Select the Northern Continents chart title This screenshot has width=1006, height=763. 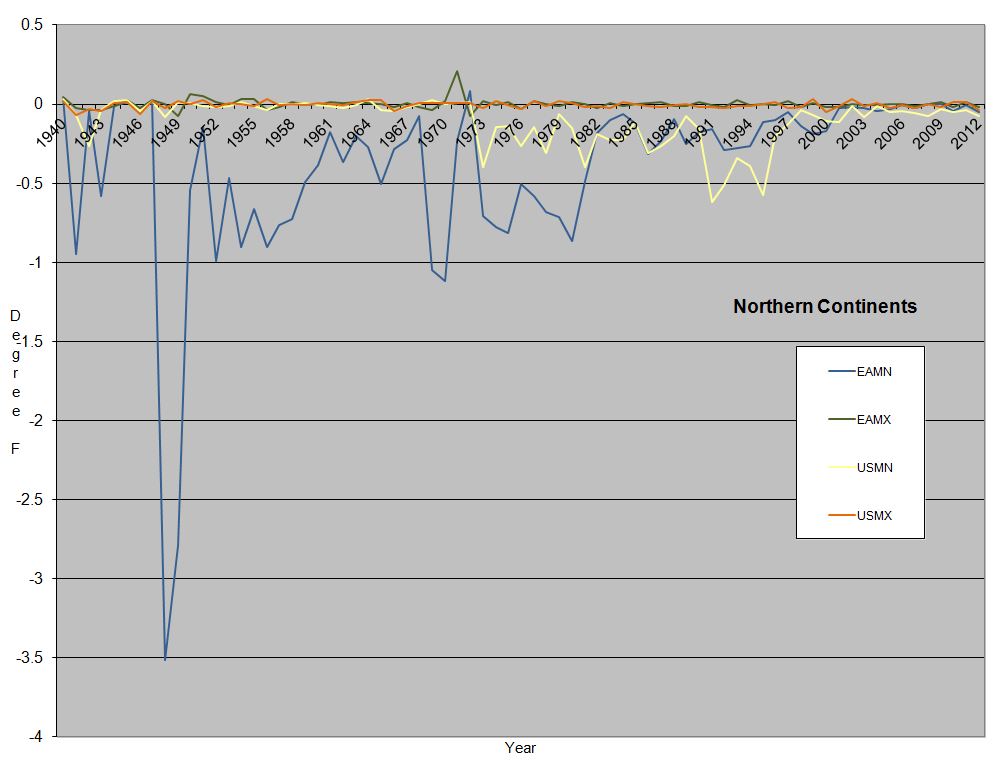pyautogui.click(x=824, y=306)
